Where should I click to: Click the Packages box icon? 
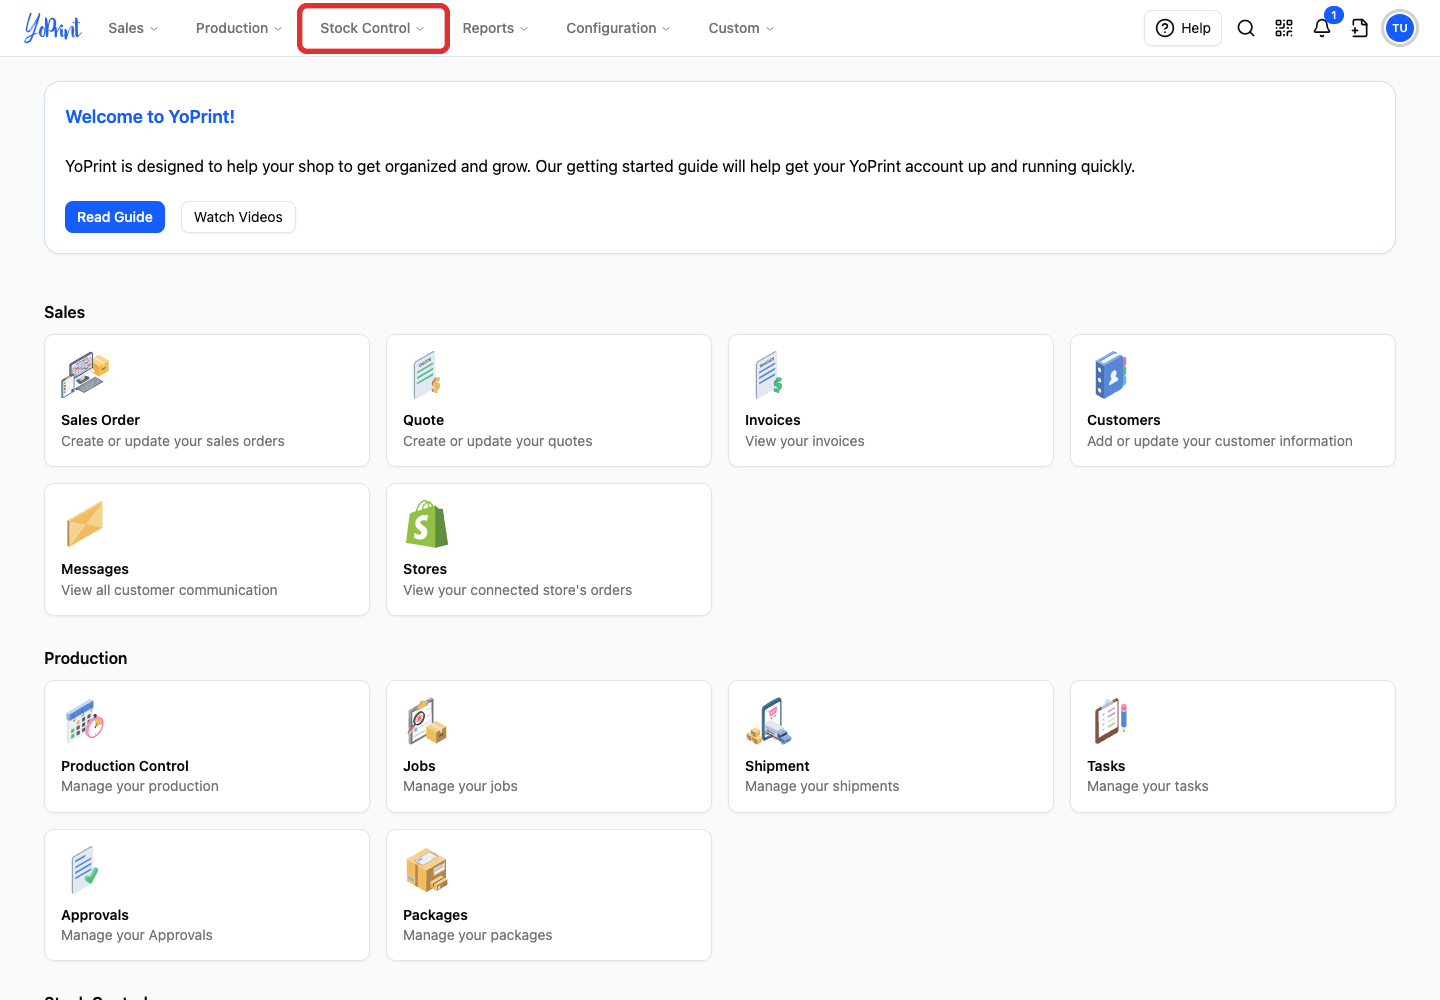pyautogui.click(x=427, y=870)
